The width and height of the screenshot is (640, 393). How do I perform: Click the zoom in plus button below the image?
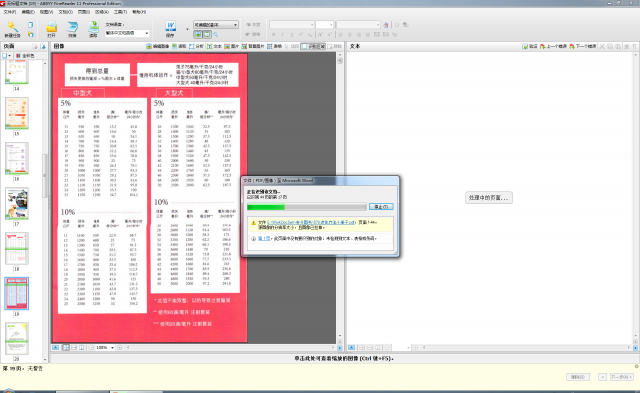coord(120,348)
